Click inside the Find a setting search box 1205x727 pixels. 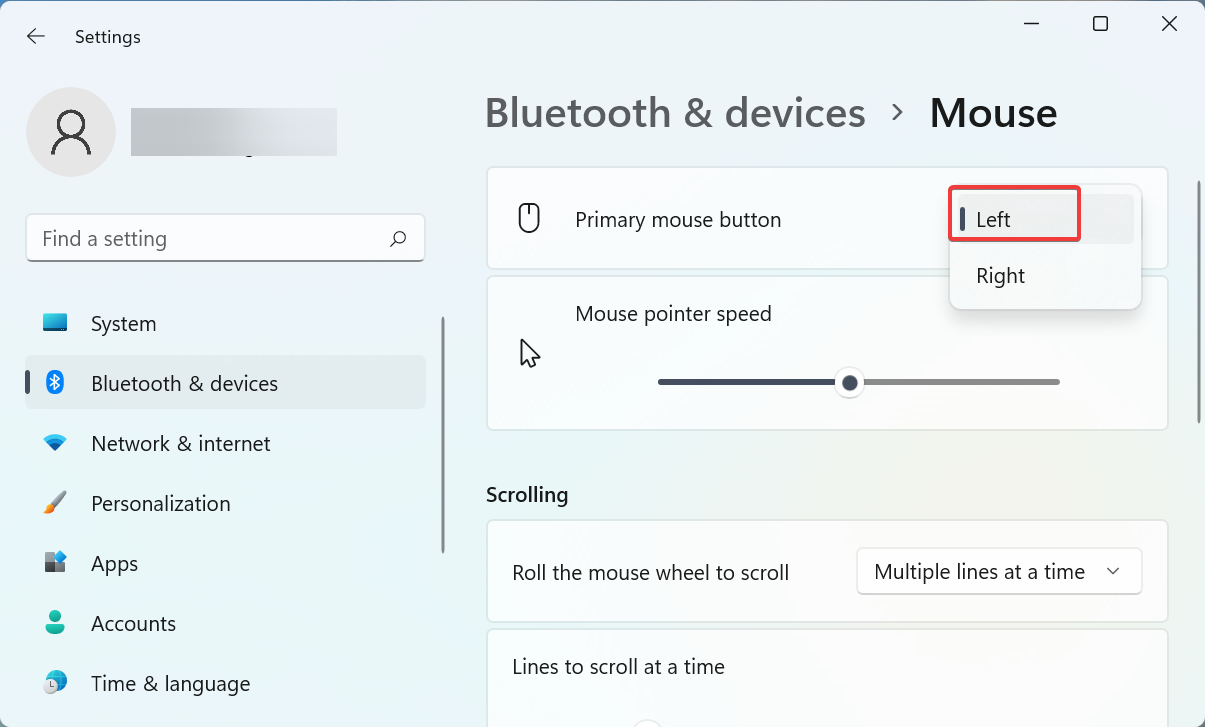click(225, 238)
